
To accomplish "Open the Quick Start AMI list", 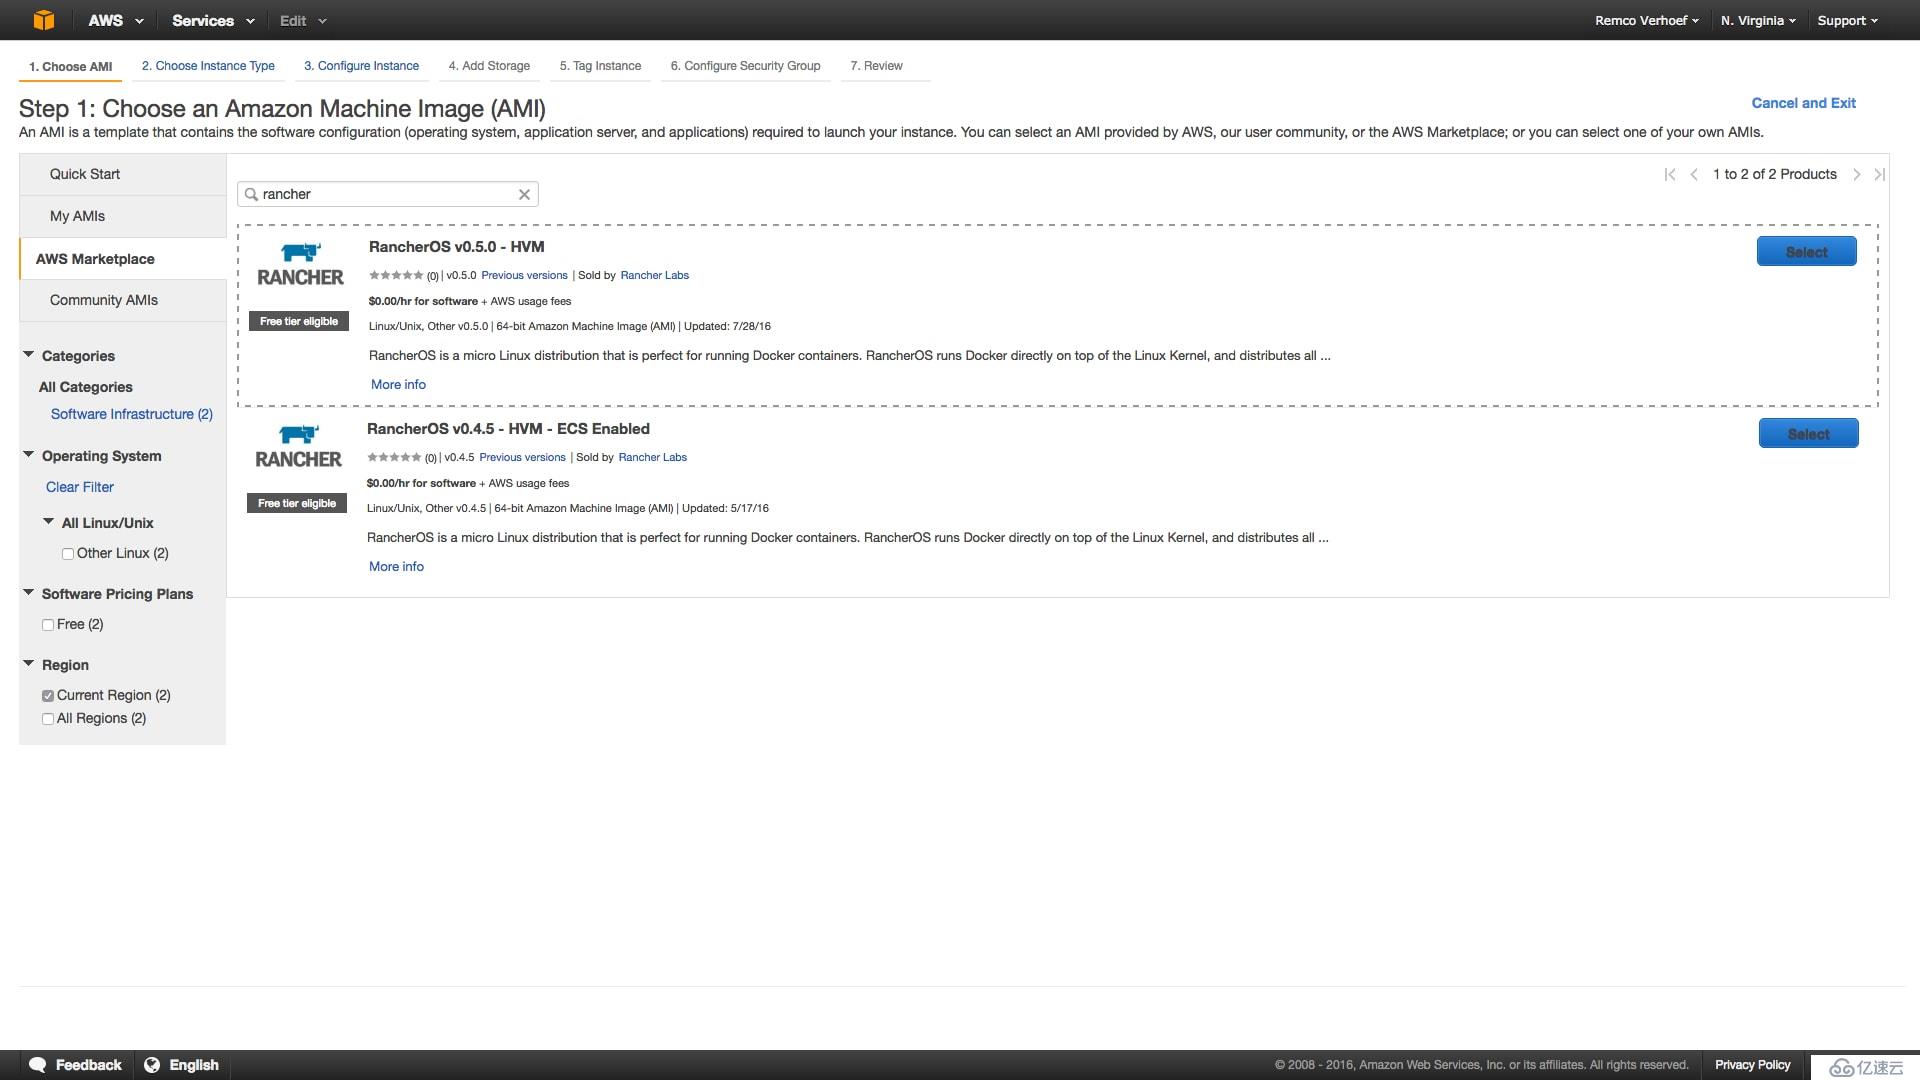I will click(122, 174).
